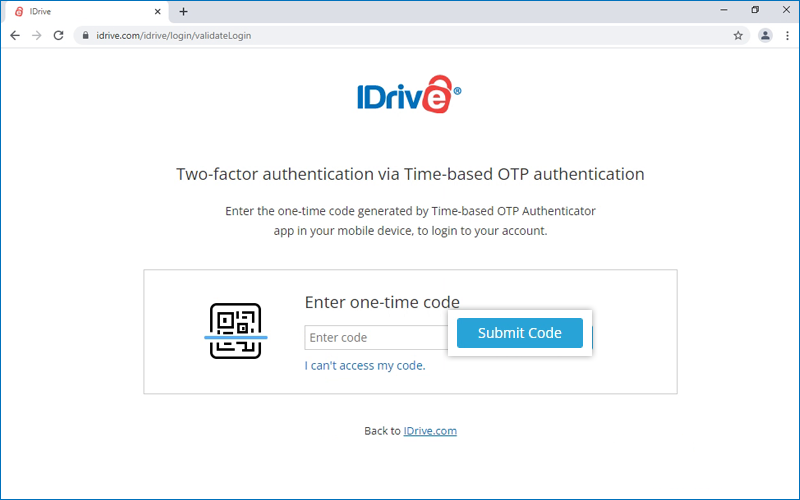This screenshot has width=800, height=500.
Task: Close the IDrive browser tab
Action: [158, 11]
